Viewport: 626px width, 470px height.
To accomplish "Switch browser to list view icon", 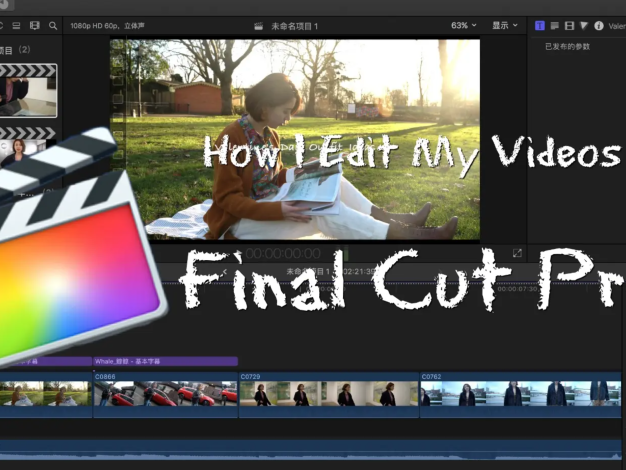I will click(16, 26).
